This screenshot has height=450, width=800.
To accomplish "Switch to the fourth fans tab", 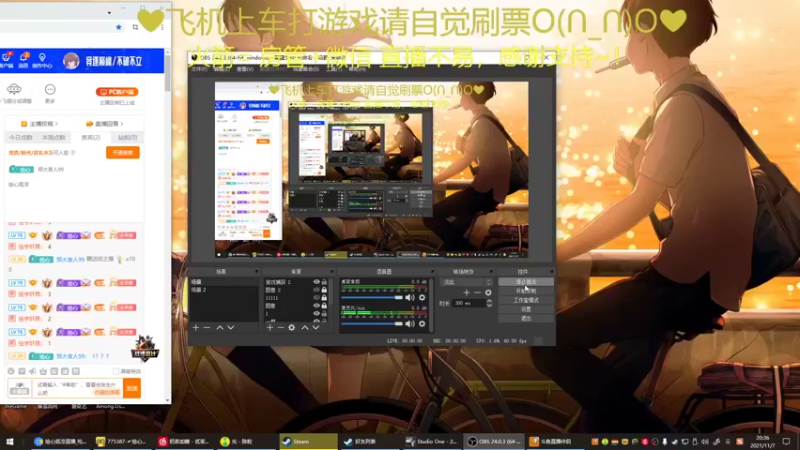I will [x=127, y=137].
